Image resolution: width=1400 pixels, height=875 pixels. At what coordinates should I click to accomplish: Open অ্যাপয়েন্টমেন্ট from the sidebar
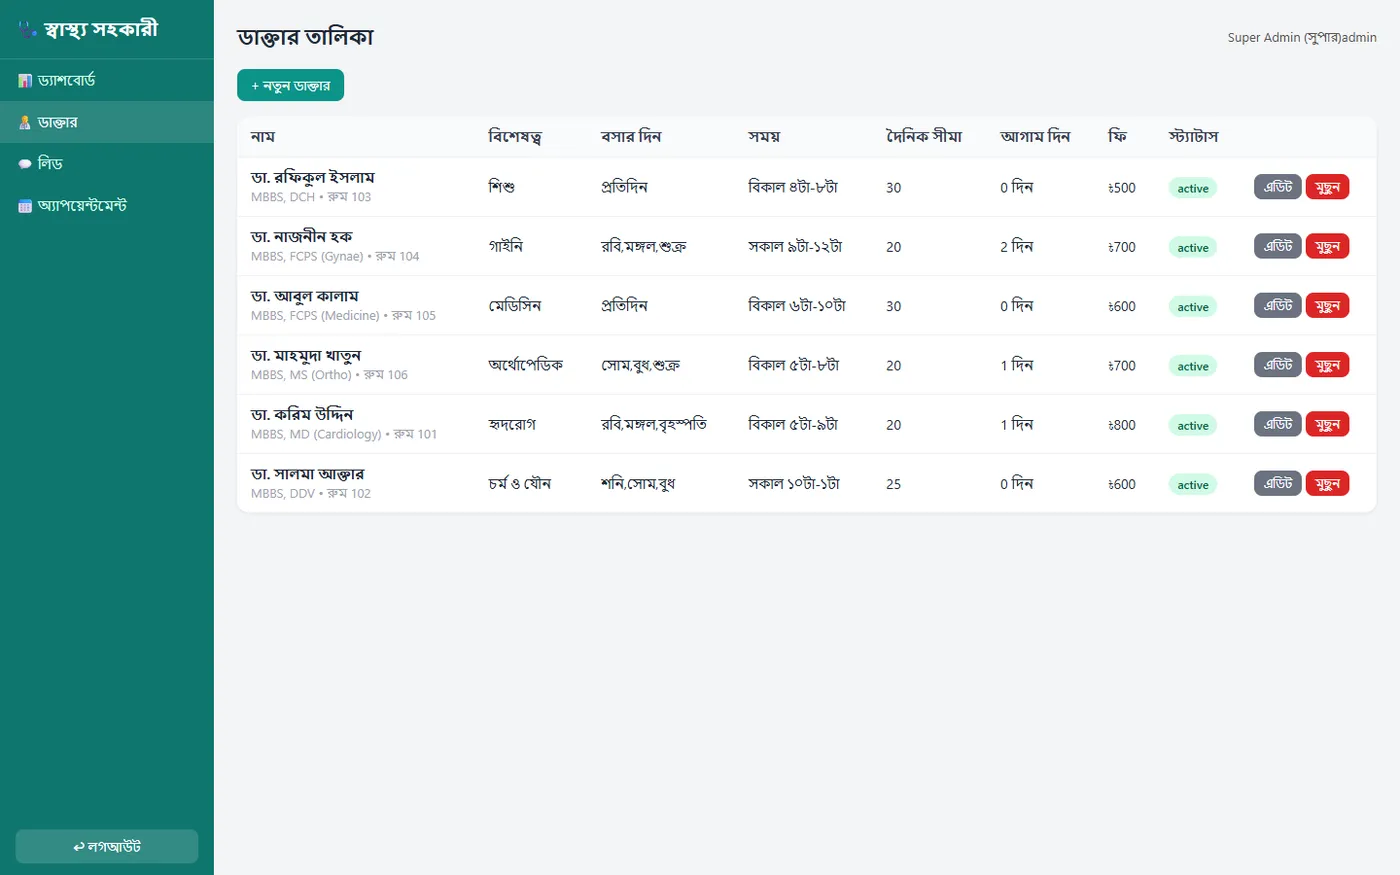[107, 206]
